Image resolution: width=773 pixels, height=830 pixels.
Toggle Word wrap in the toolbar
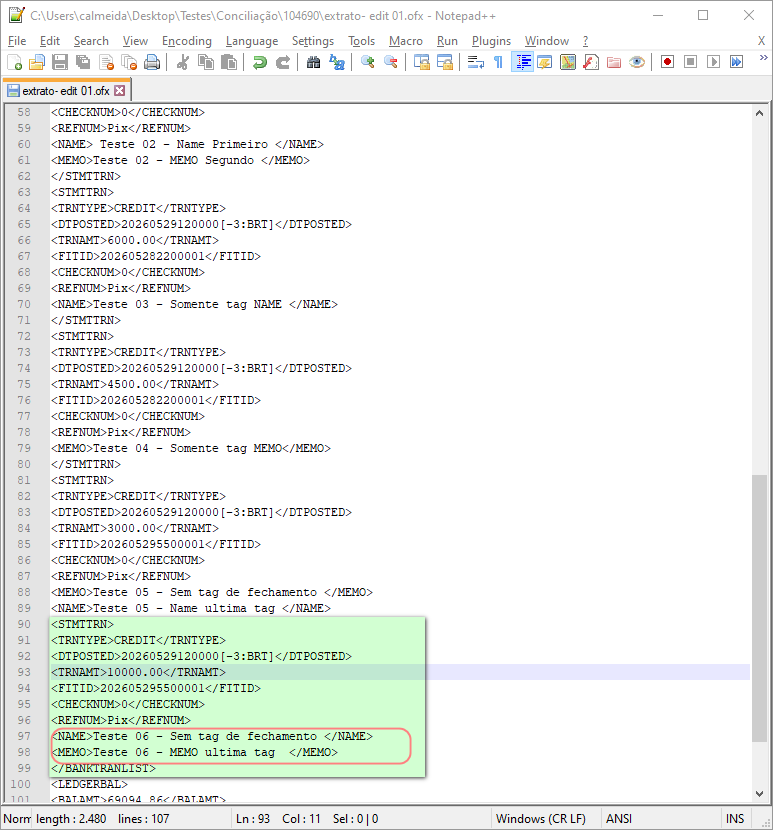coord(475,62)
